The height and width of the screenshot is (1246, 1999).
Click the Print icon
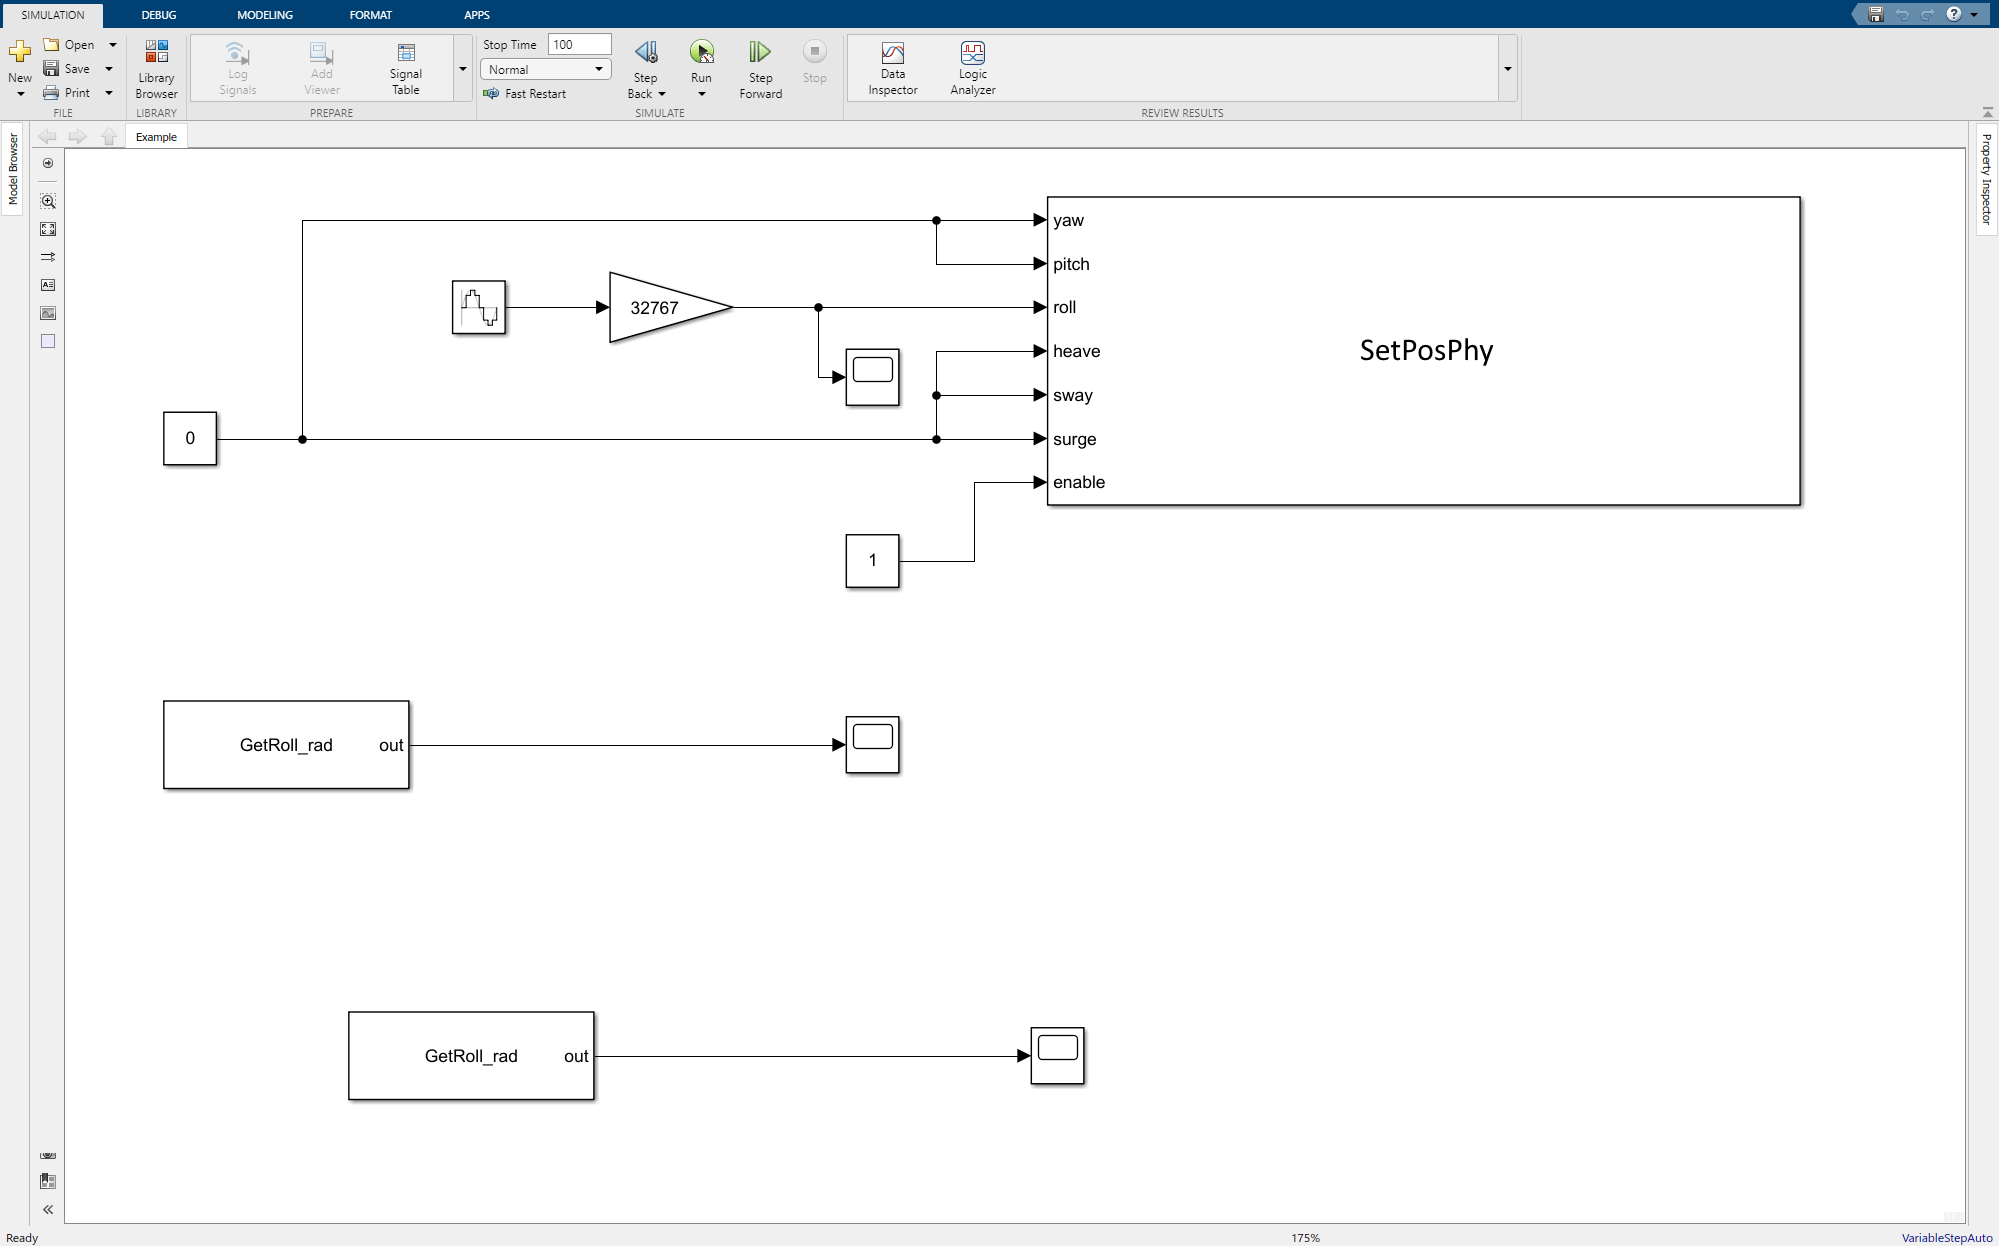point(51,93)
